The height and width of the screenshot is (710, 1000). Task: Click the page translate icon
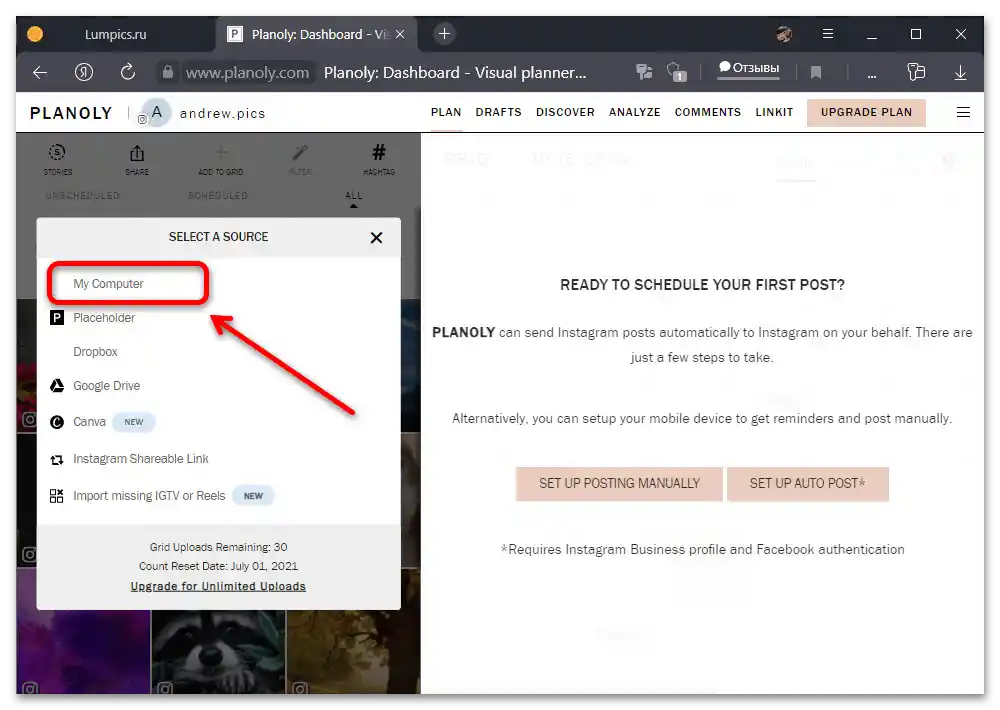644,72
